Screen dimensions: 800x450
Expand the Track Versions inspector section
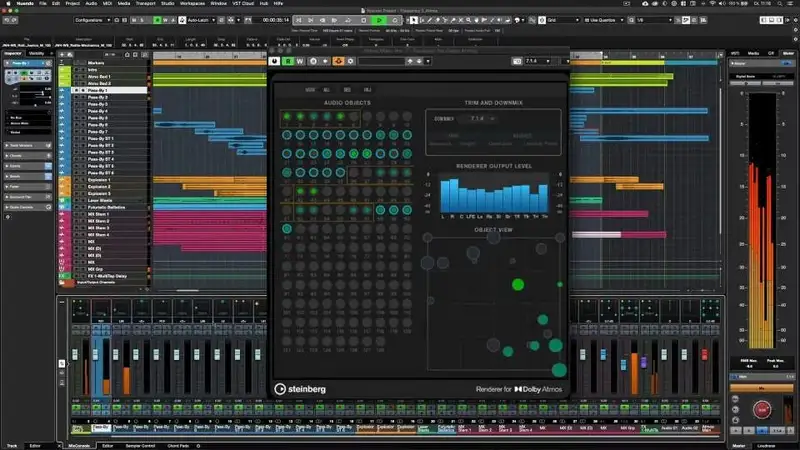28,145
